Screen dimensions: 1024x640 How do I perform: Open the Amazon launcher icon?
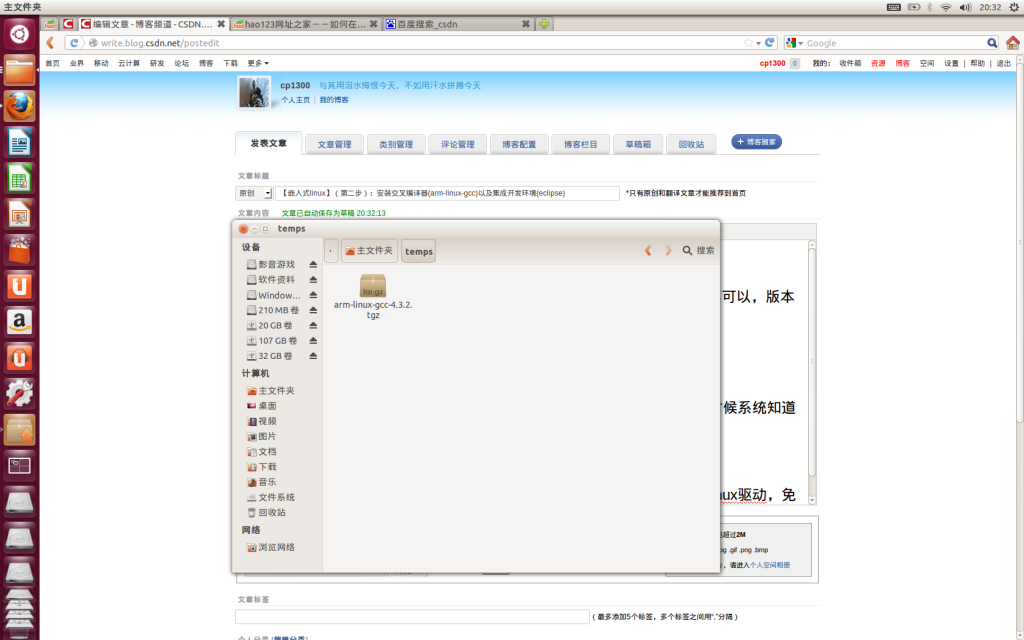[x=19, y=321]
